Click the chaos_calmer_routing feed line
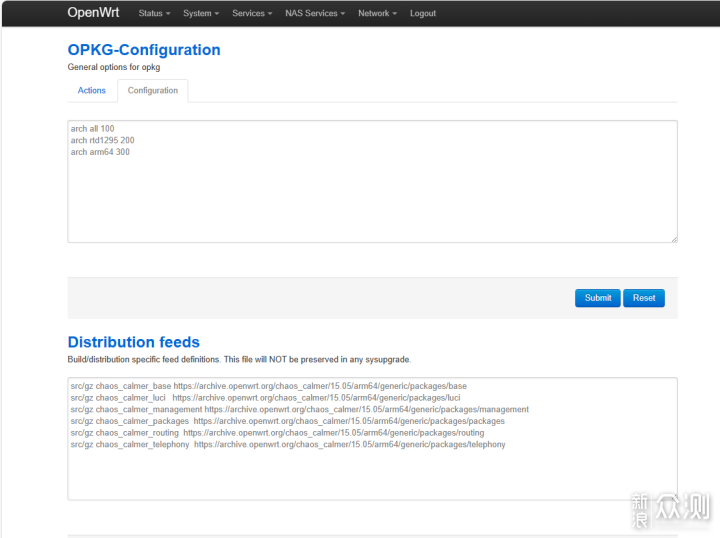720x538 pixels. point(277,433)
